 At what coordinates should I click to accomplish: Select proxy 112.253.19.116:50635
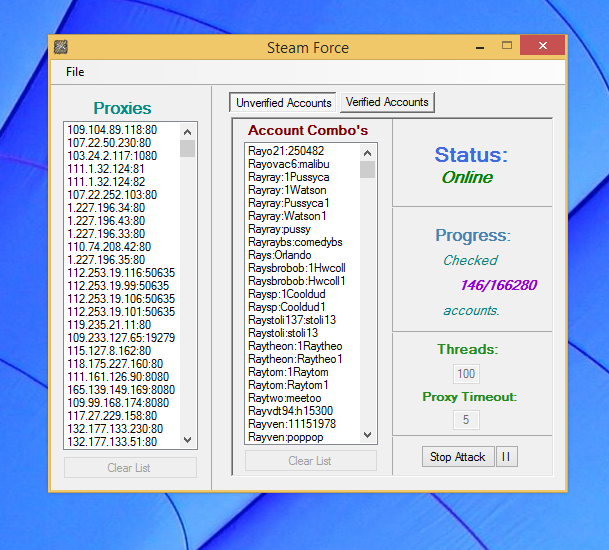click(121, 273)
